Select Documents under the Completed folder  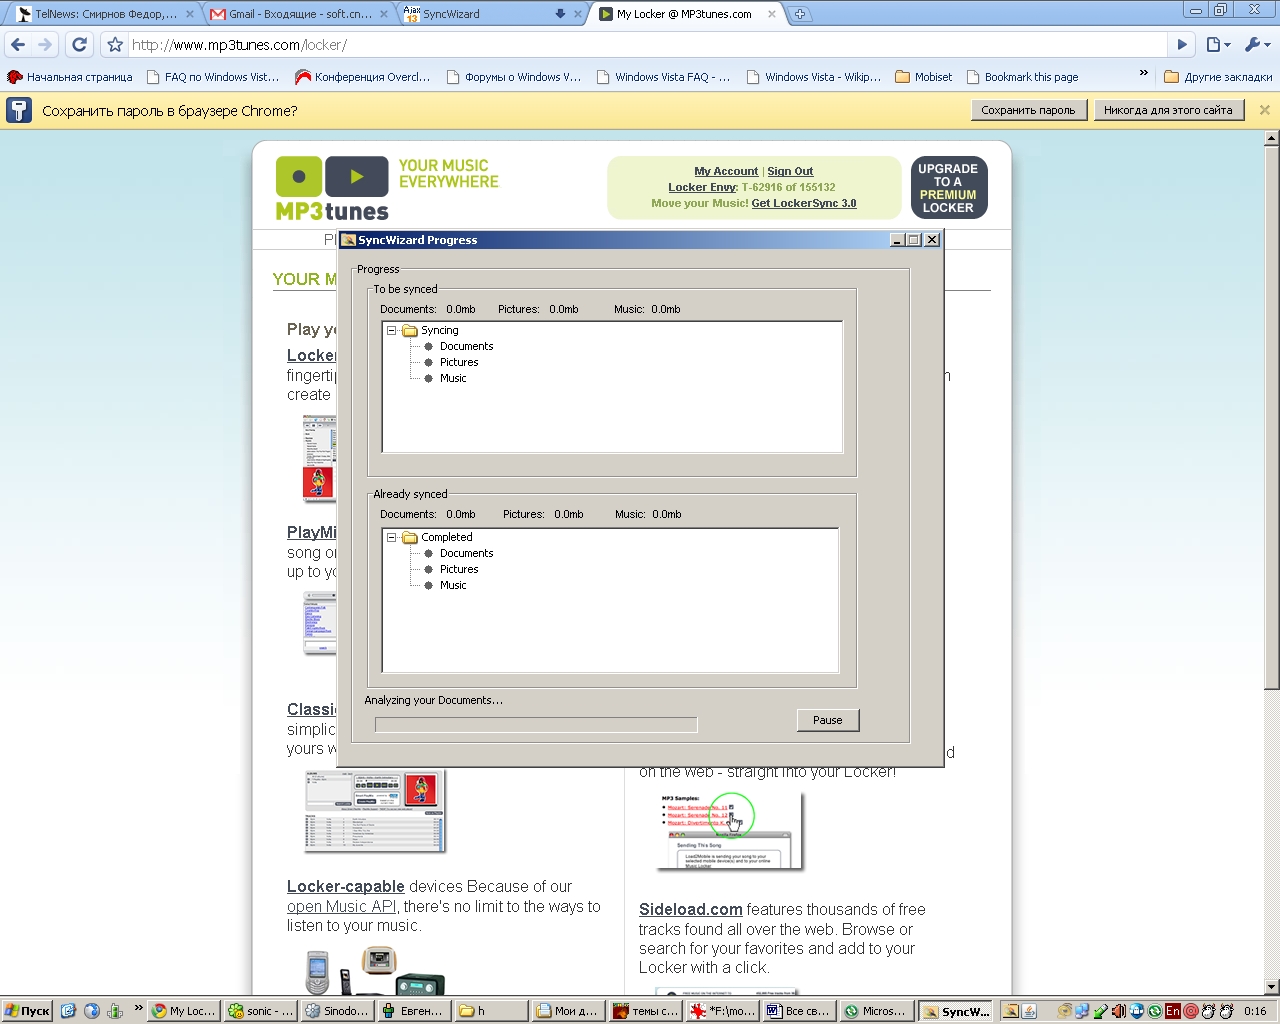(466, 553)
